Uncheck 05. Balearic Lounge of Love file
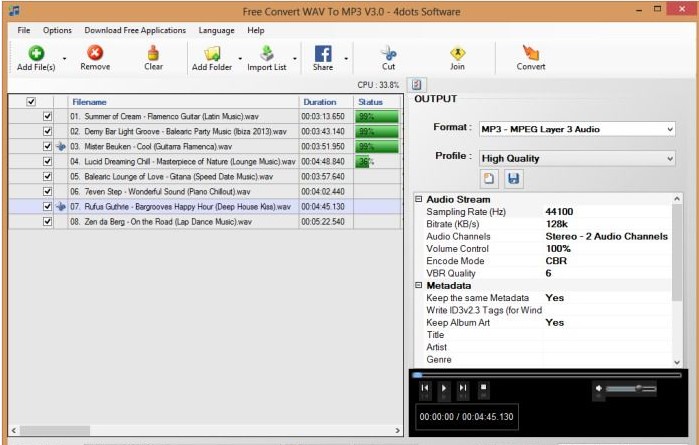Screen dimensions: 699x445 pos(47,177)
